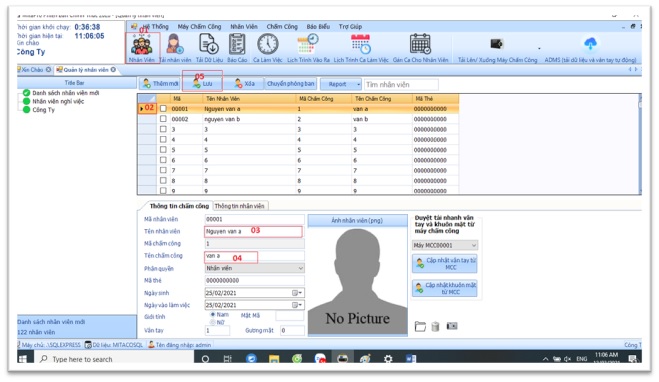
Task: Tick the checkbox in row 5
Action: [x=163, y=150]
